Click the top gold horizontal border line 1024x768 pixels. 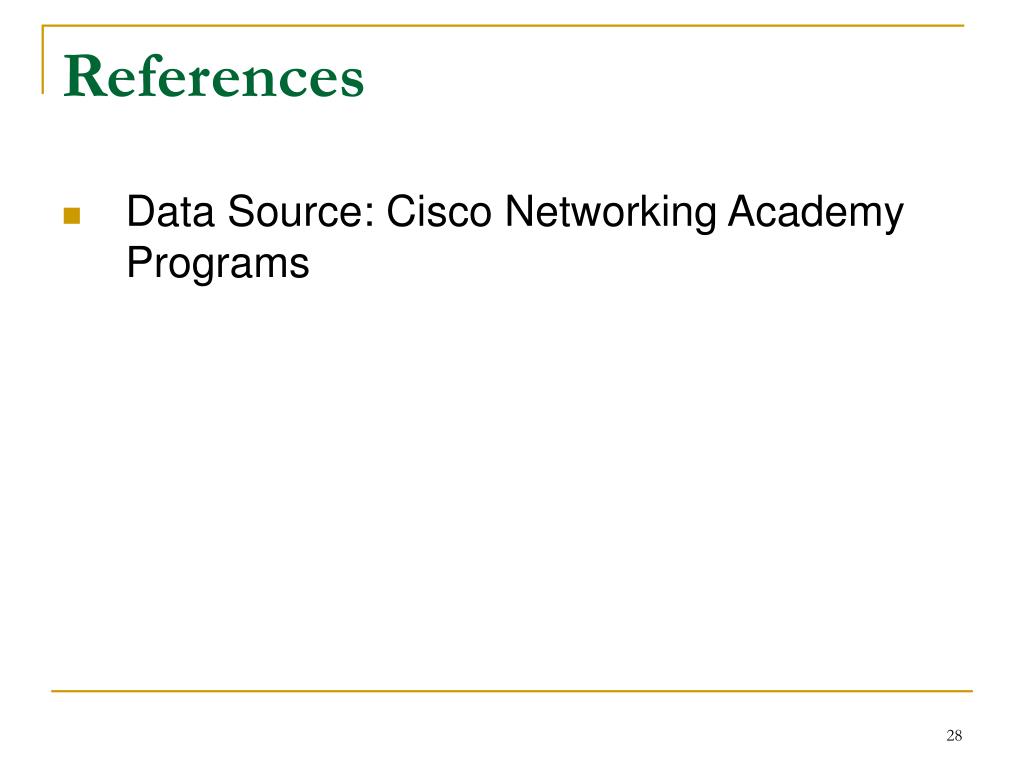tap(503, 25)
